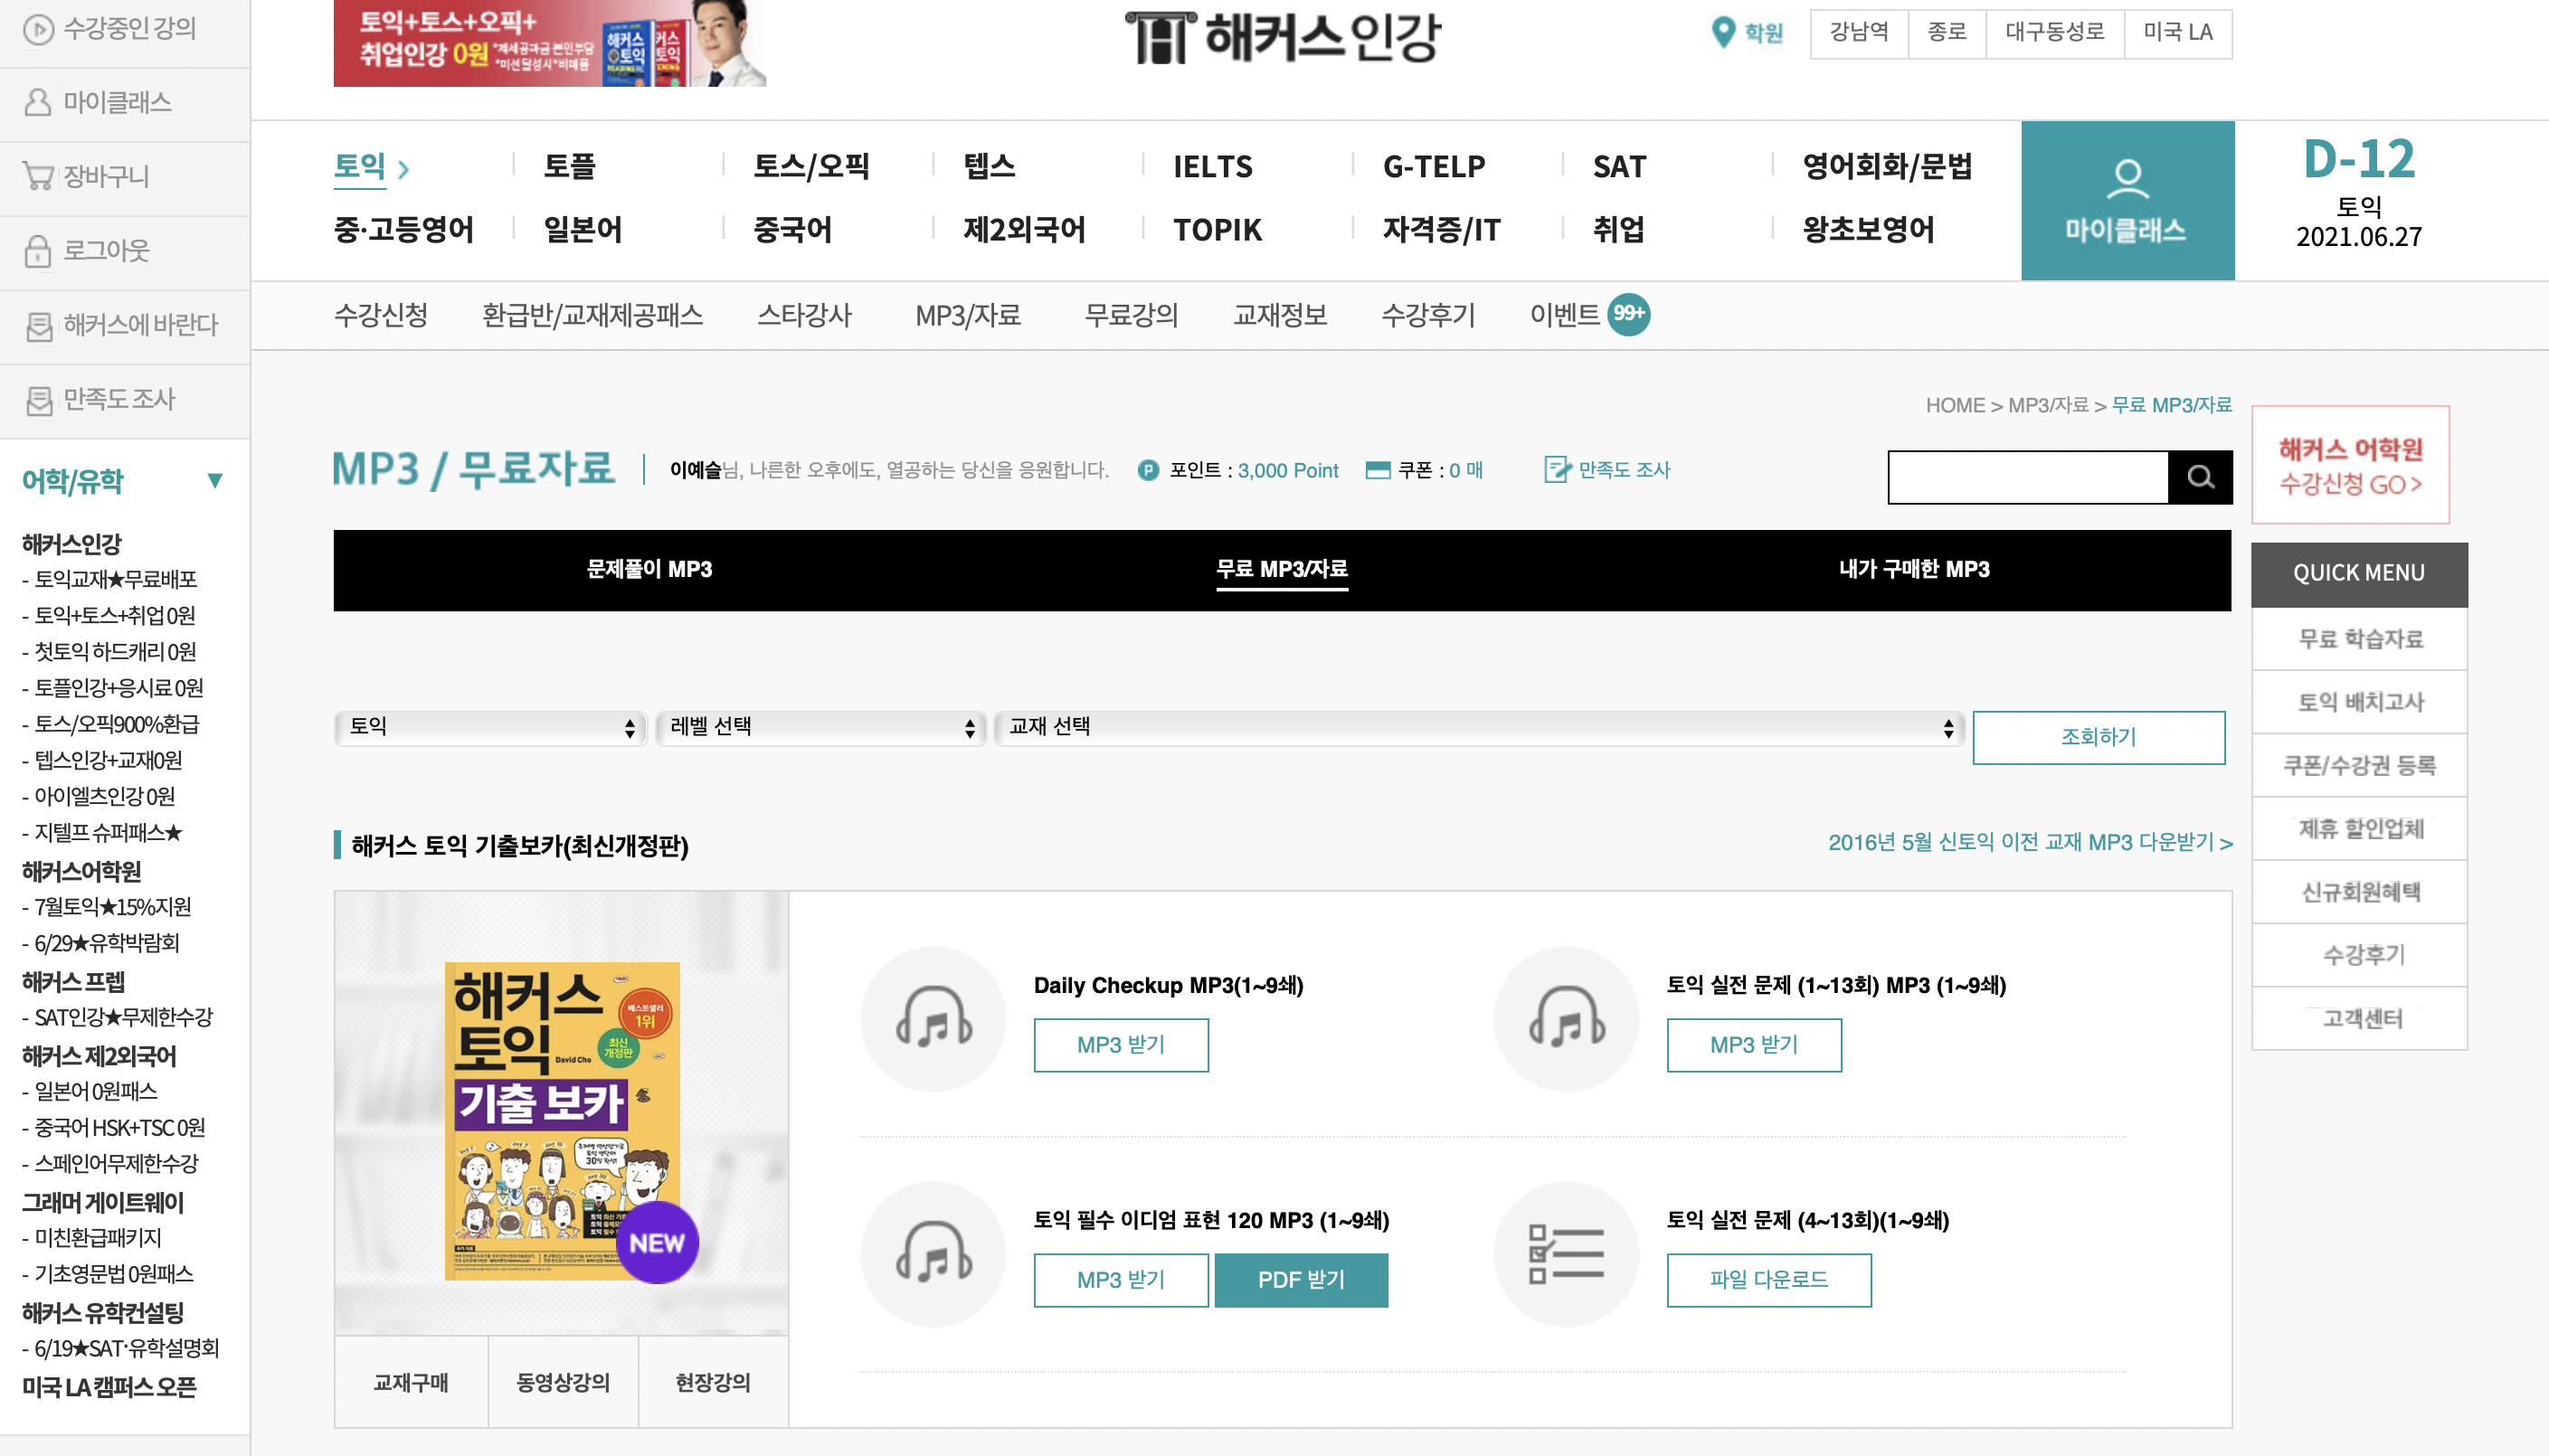Open the 토플 category in main nav
Image resolution: width=2549 pixels, height=1456 pixels.
point(569,166)
